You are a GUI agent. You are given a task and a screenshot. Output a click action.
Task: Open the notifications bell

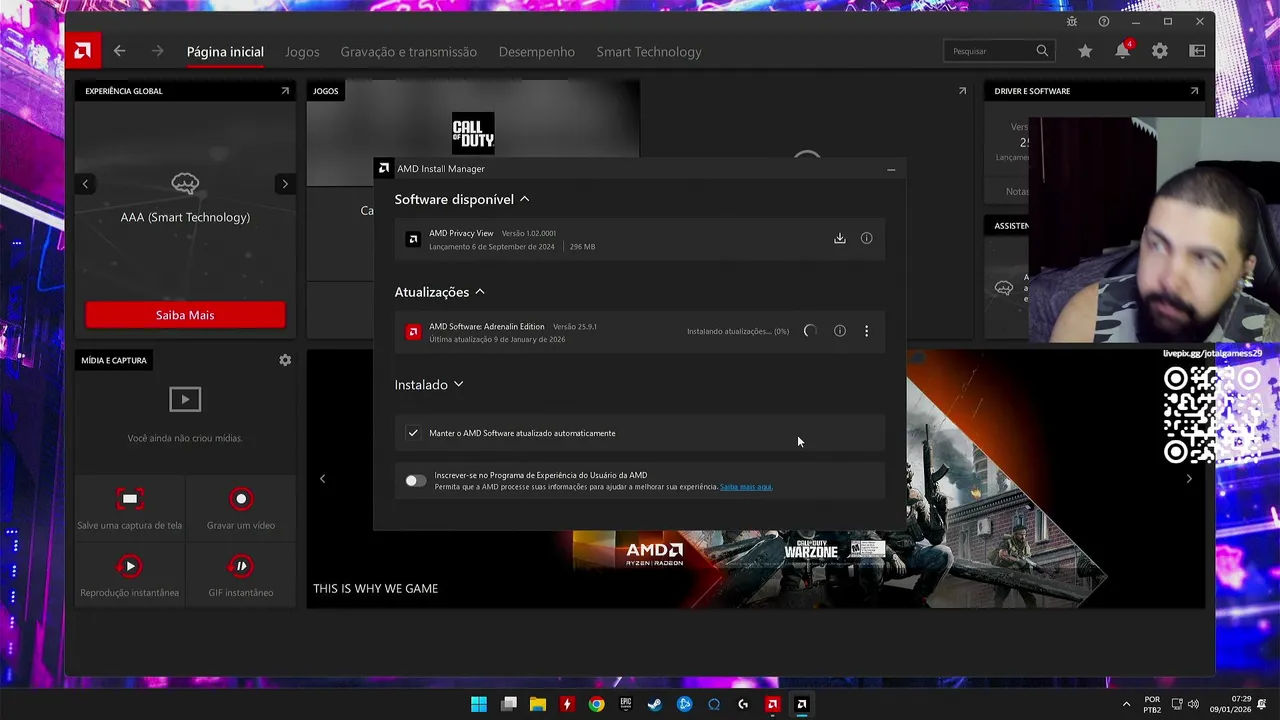click(x=1123, y=51)
